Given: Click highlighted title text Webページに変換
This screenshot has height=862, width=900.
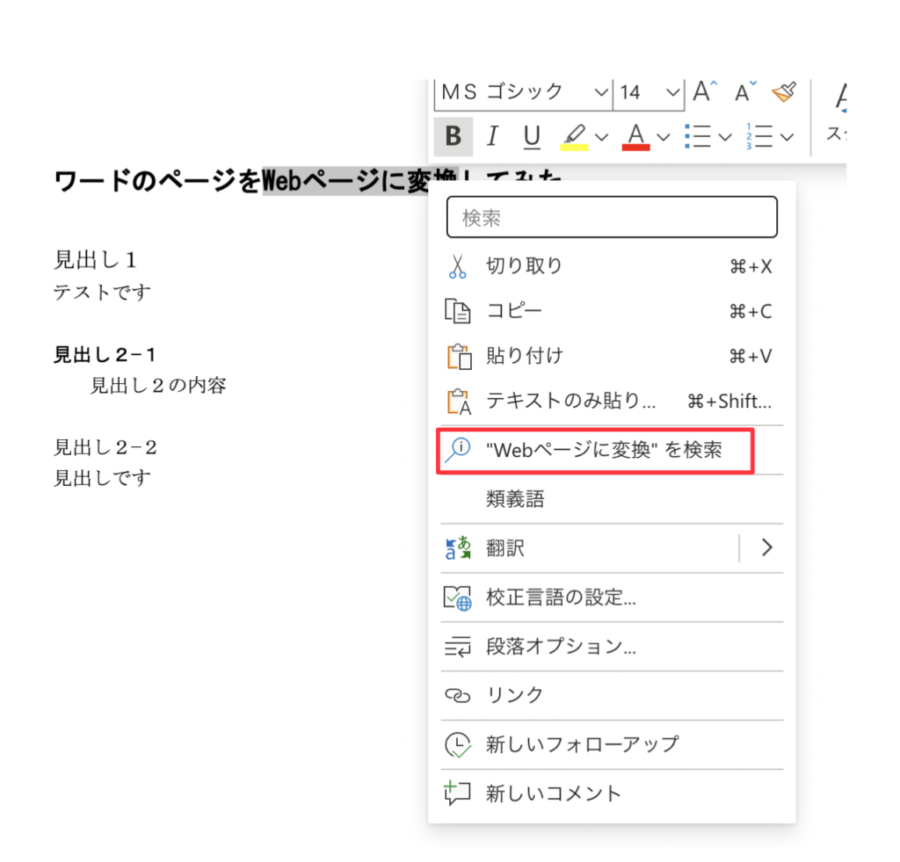Looking at the screenshot, I should pos(360,181).
